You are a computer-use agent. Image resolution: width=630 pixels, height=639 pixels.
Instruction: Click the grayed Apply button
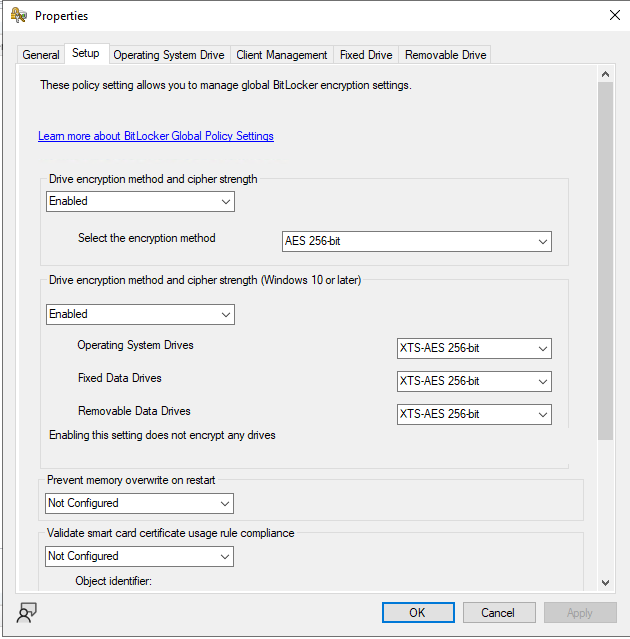[580, 613]
